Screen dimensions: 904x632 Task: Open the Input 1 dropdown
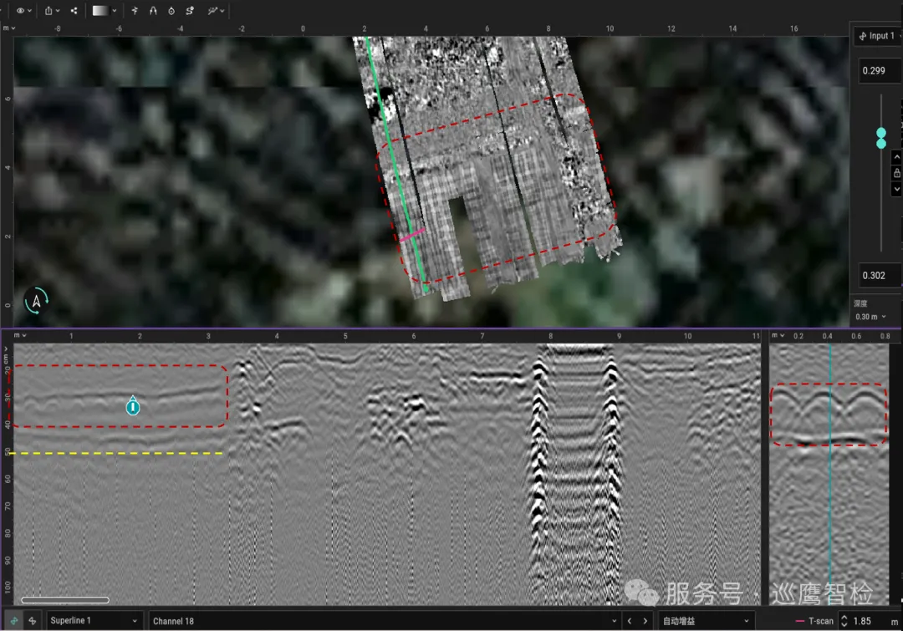coord(877,36)
